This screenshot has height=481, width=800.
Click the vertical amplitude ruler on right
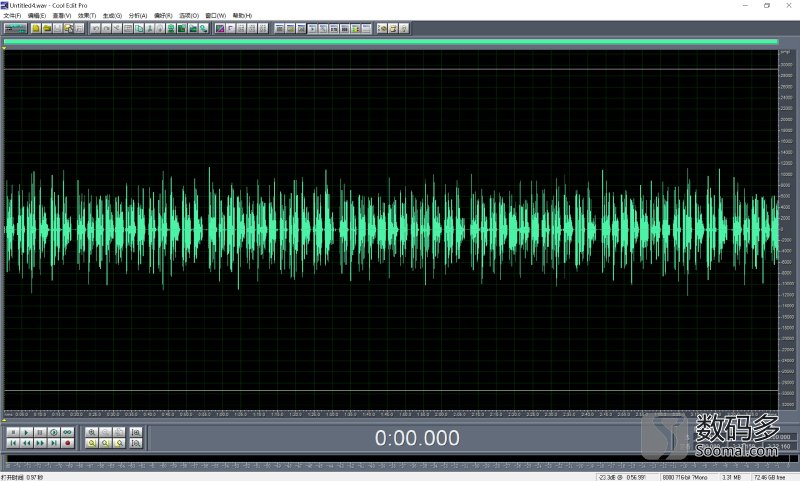(x=786, y=230)
